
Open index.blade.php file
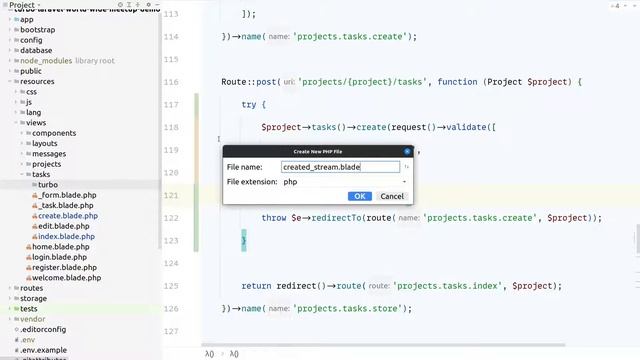(66, 236)
